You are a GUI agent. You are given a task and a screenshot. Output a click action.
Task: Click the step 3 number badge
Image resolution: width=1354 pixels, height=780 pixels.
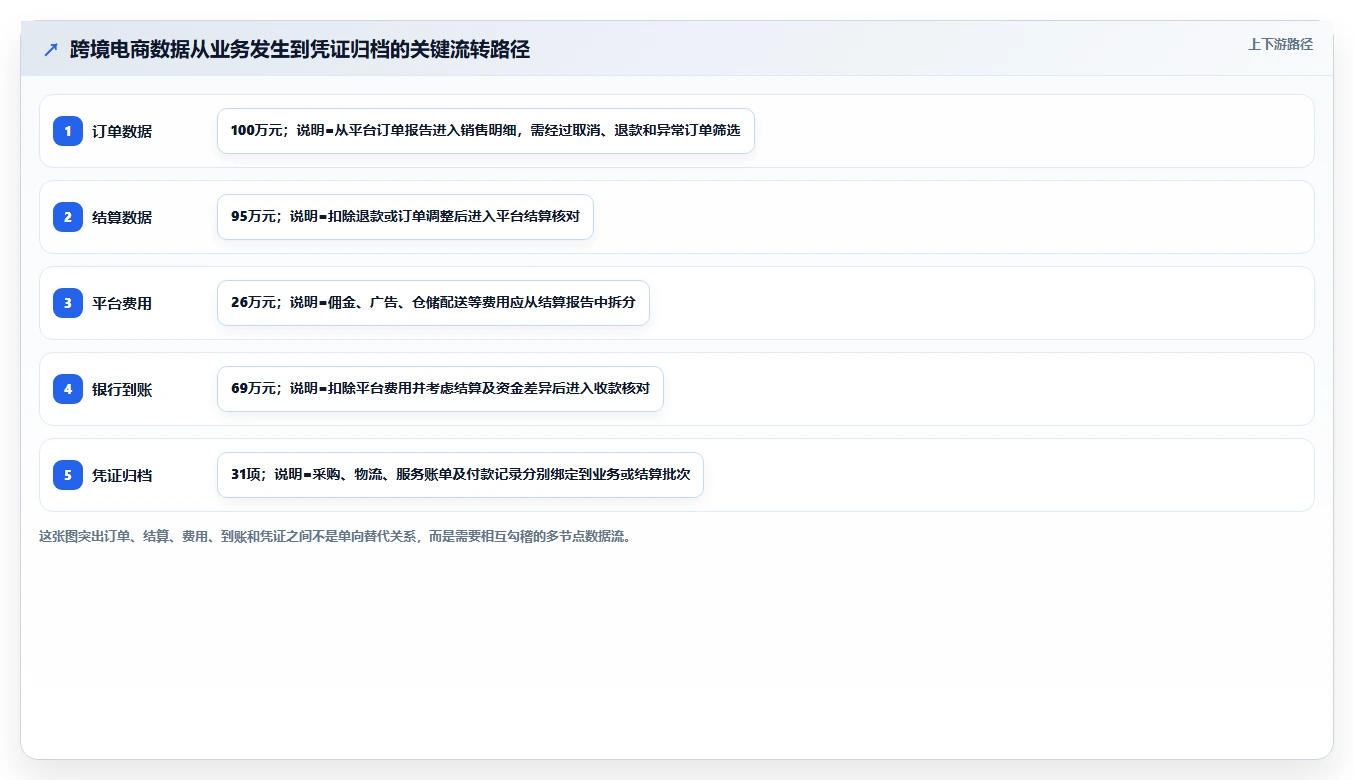coord(68,303)
